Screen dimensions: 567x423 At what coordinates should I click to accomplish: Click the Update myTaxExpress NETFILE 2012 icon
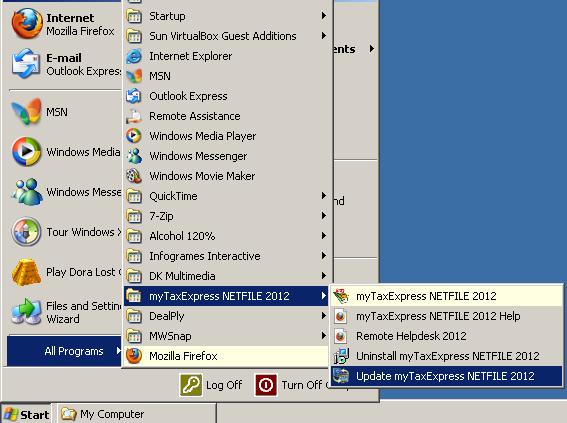point(341,376)
